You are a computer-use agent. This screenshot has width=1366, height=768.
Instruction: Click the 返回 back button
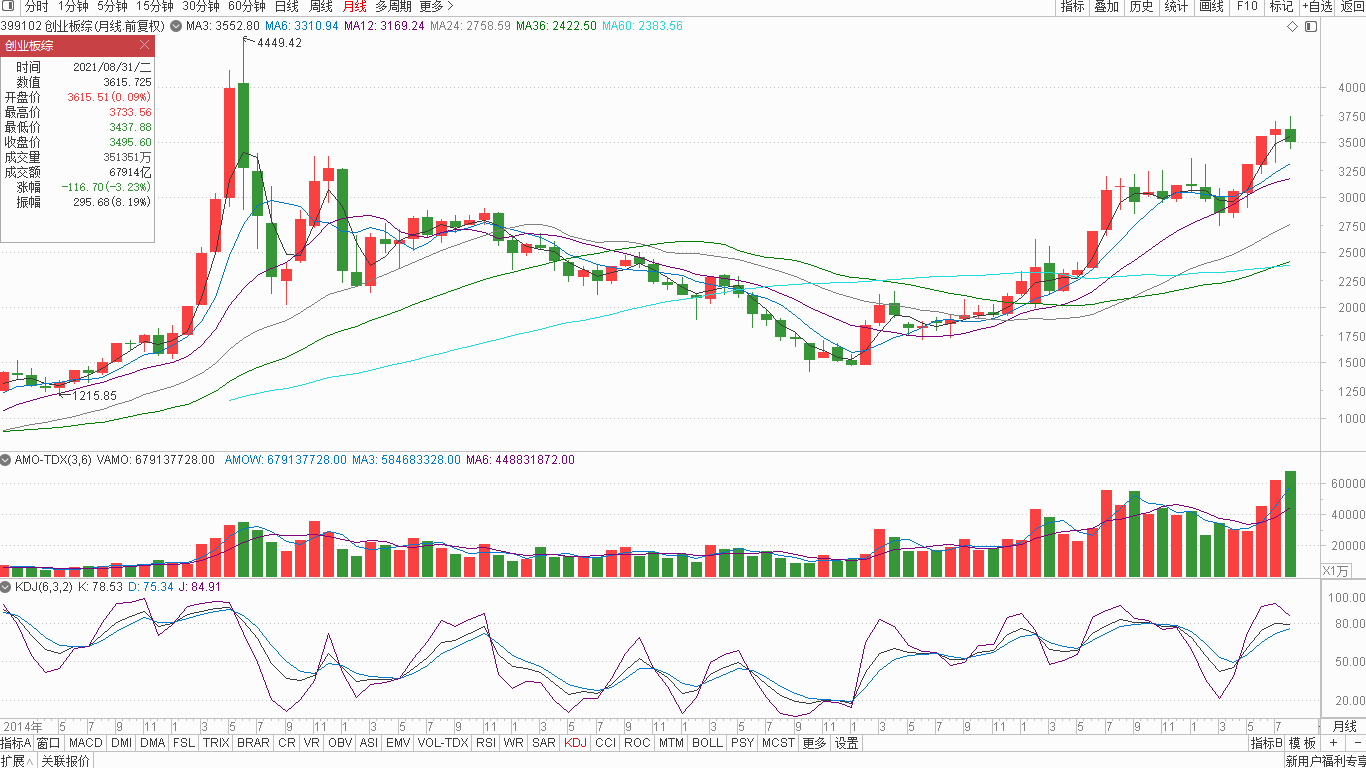1352,6
